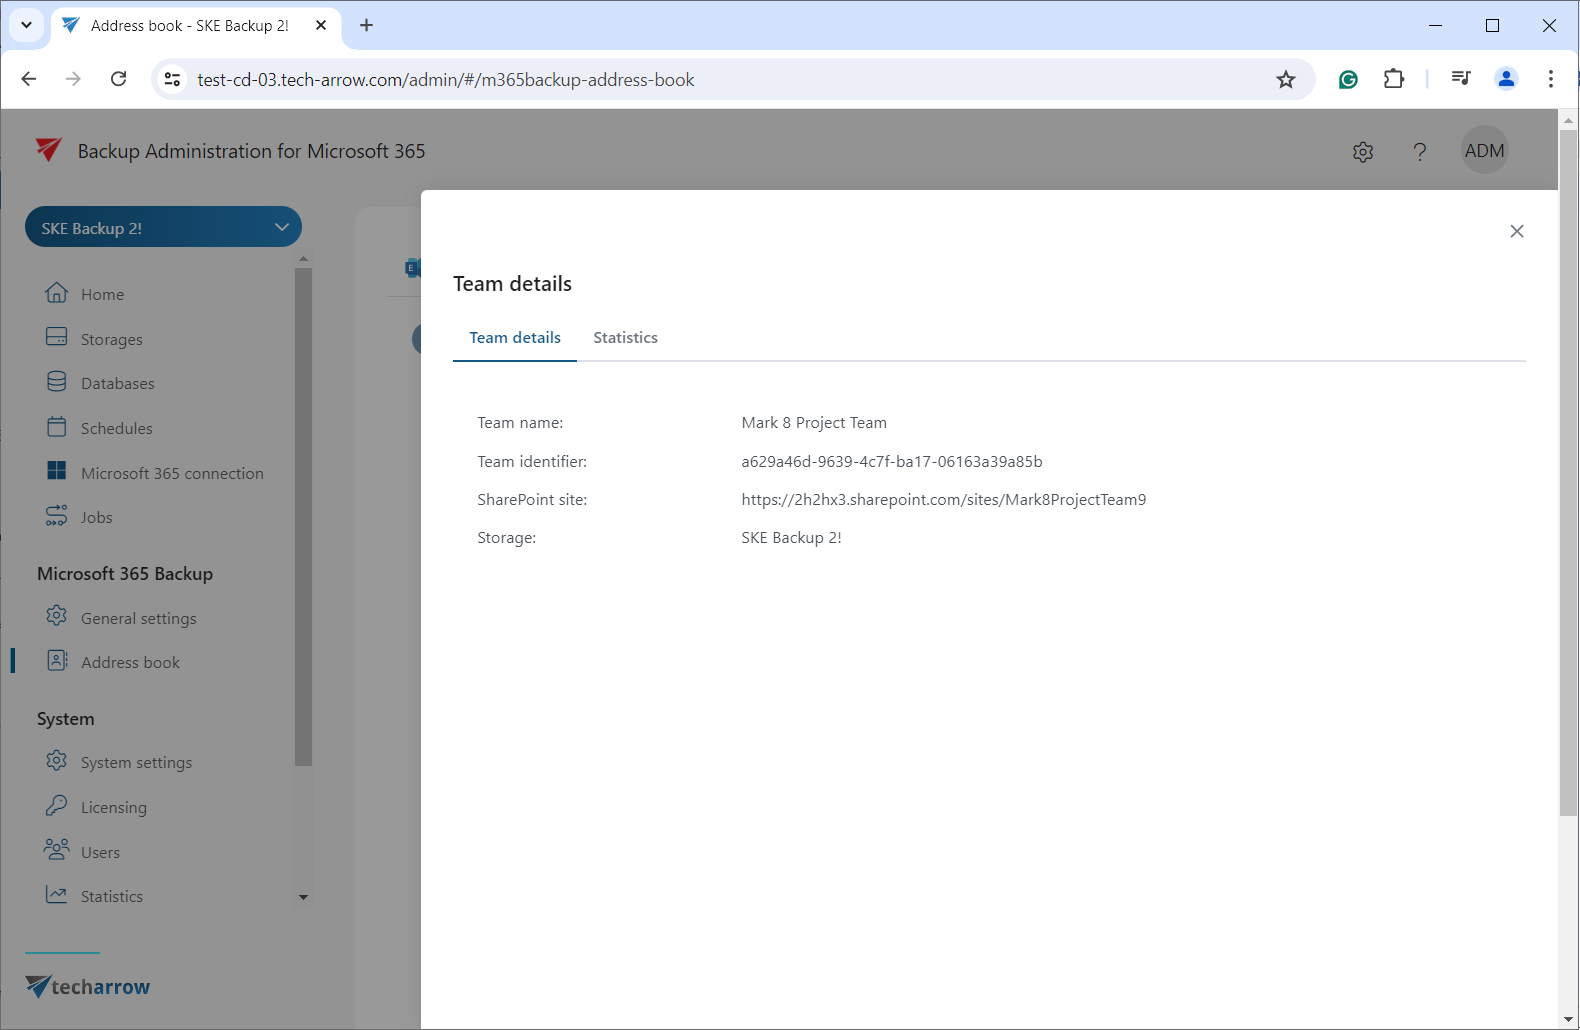The height and width of the screenshot is (1030, 1580).
Task: Bookmark this page with star icon
Action: [1286, 80]
